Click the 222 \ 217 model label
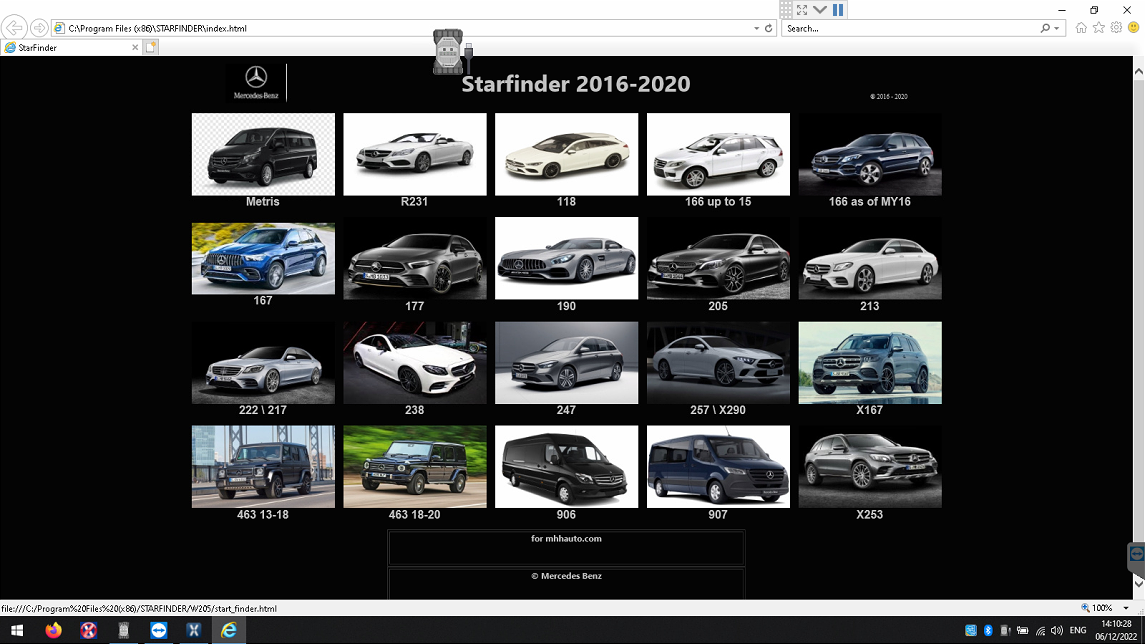The height and width of the screenshot is (644, 1145). tap(263, 410)
